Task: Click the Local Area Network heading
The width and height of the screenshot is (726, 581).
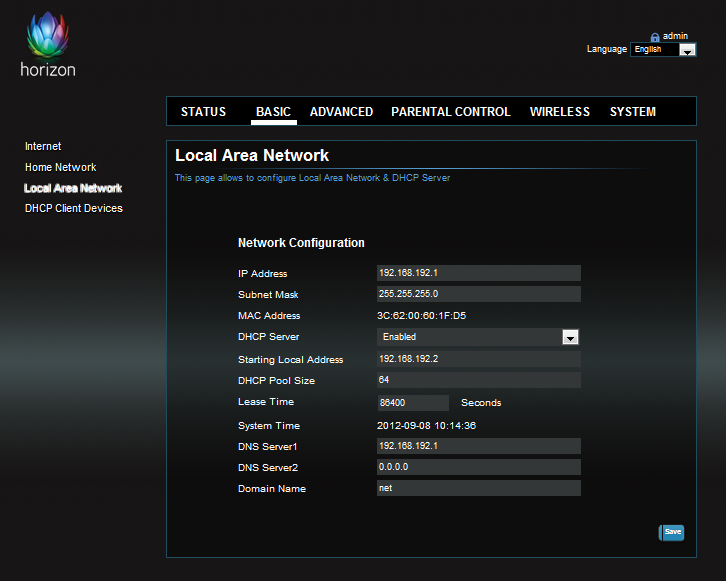Action: click(252, 156)
